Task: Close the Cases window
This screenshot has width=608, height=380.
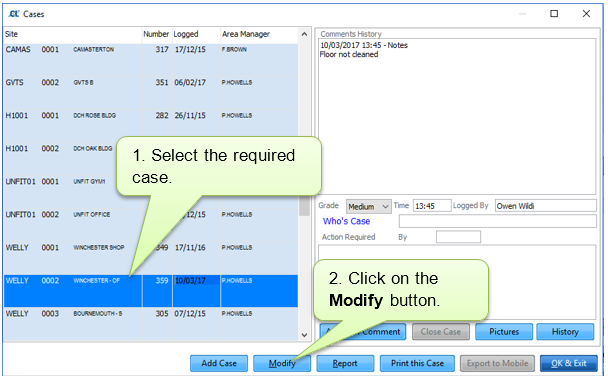Action: (x=586, y=14)
